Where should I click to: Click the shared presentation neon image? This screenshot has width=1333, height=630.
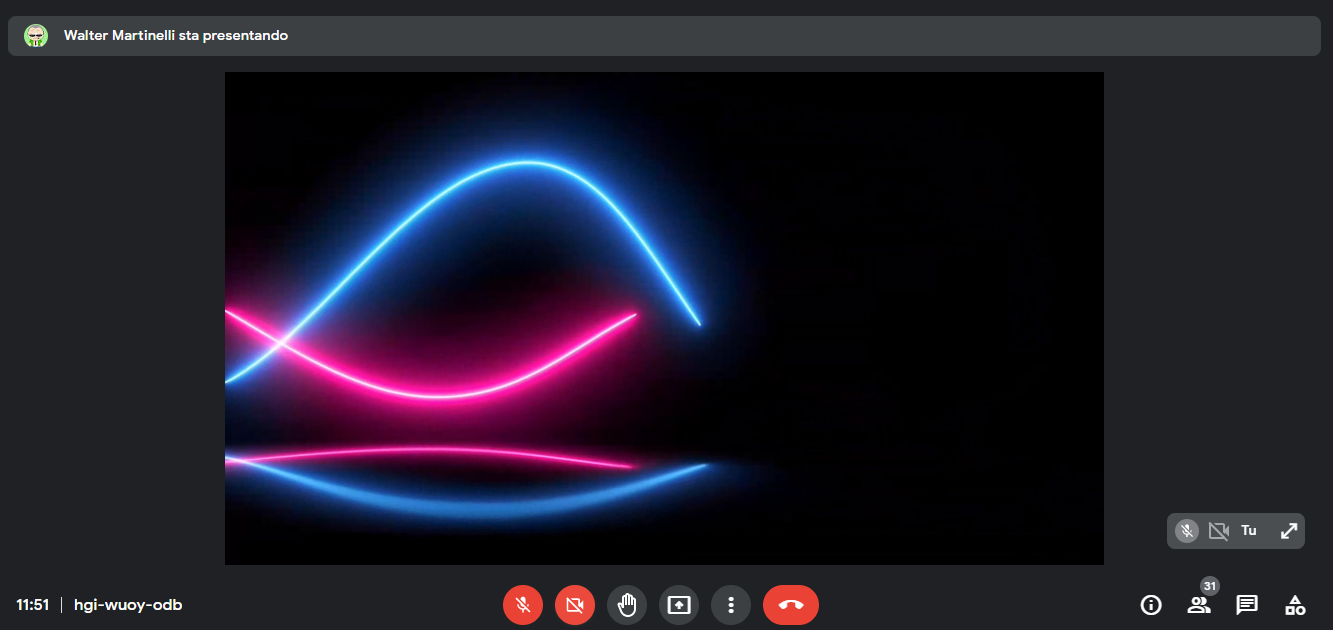click(664, 318)
